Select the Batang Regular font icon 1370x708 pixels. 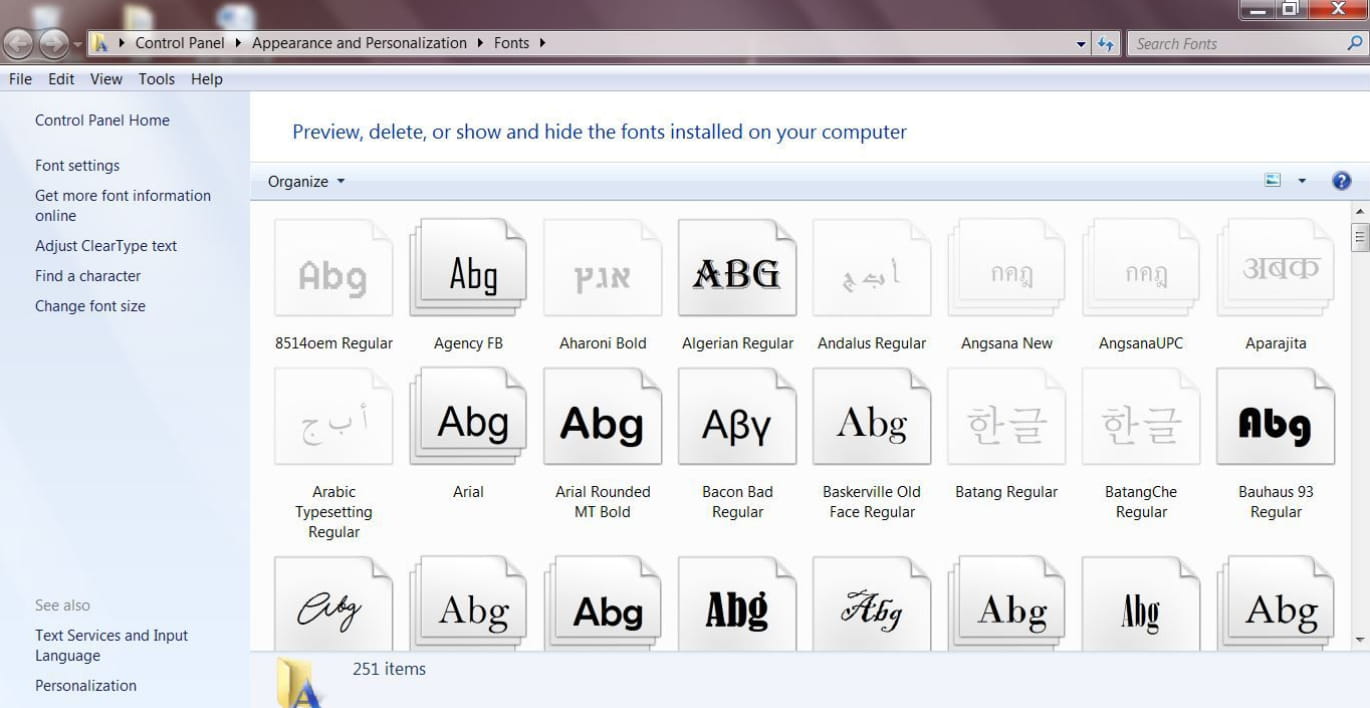1006,417
